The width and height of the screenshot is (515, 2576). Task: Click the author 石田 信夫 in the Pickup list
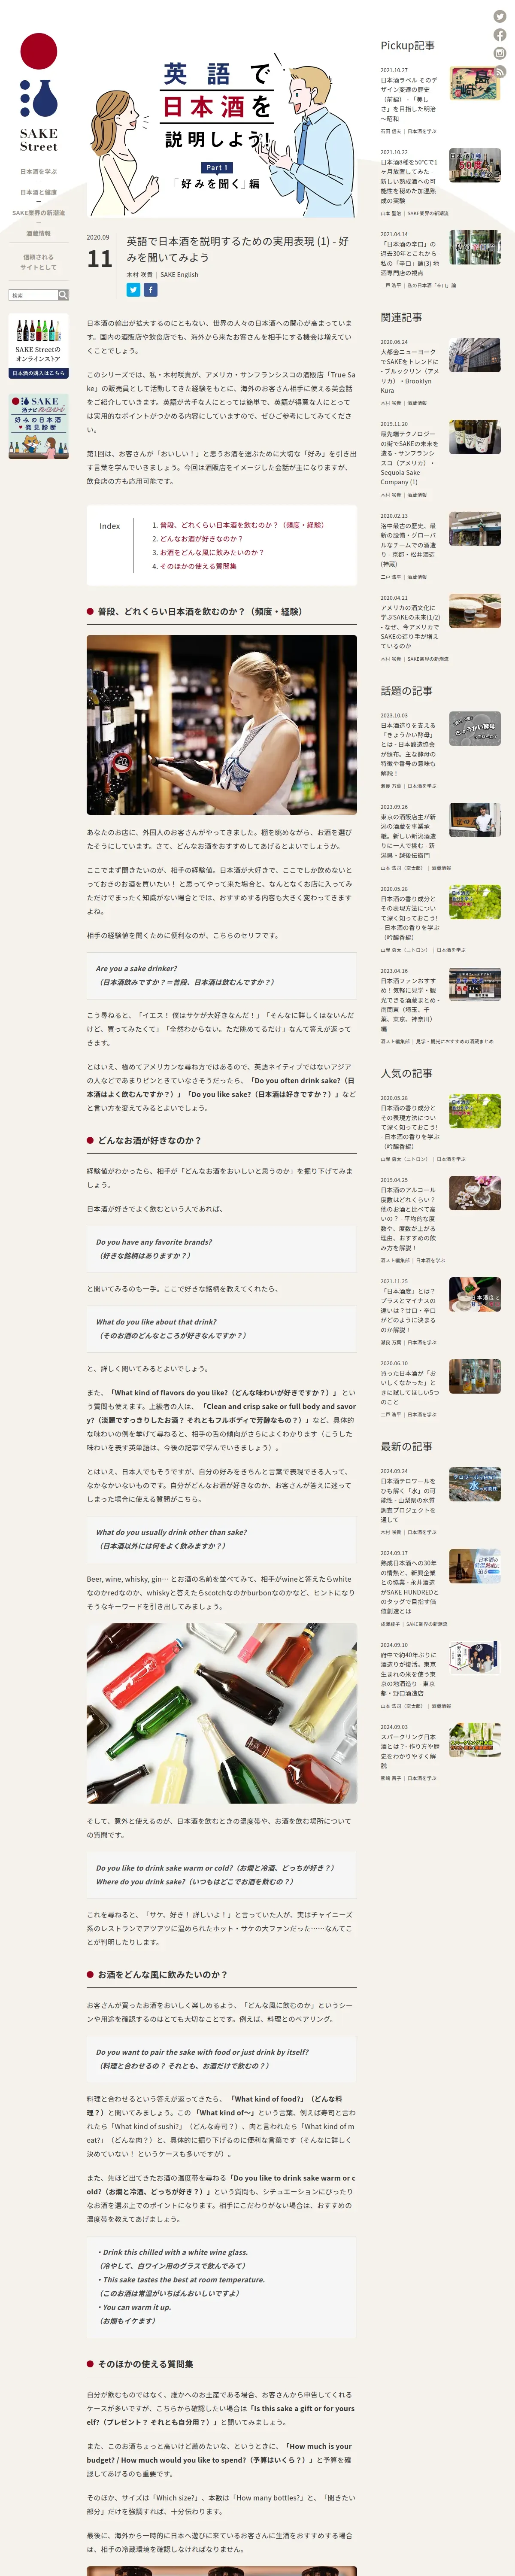click(391, 130)
